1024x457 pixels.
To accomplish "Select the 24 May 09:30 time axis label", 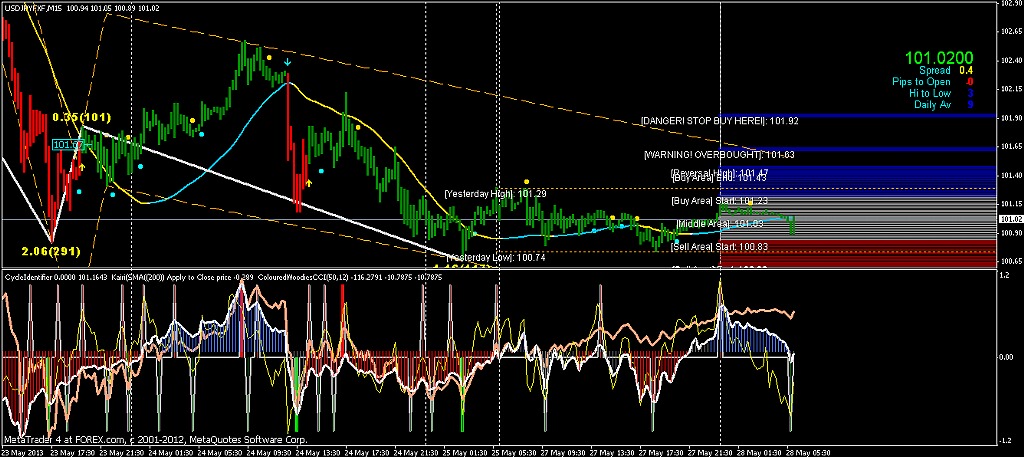I will click(x=271, y=451).
